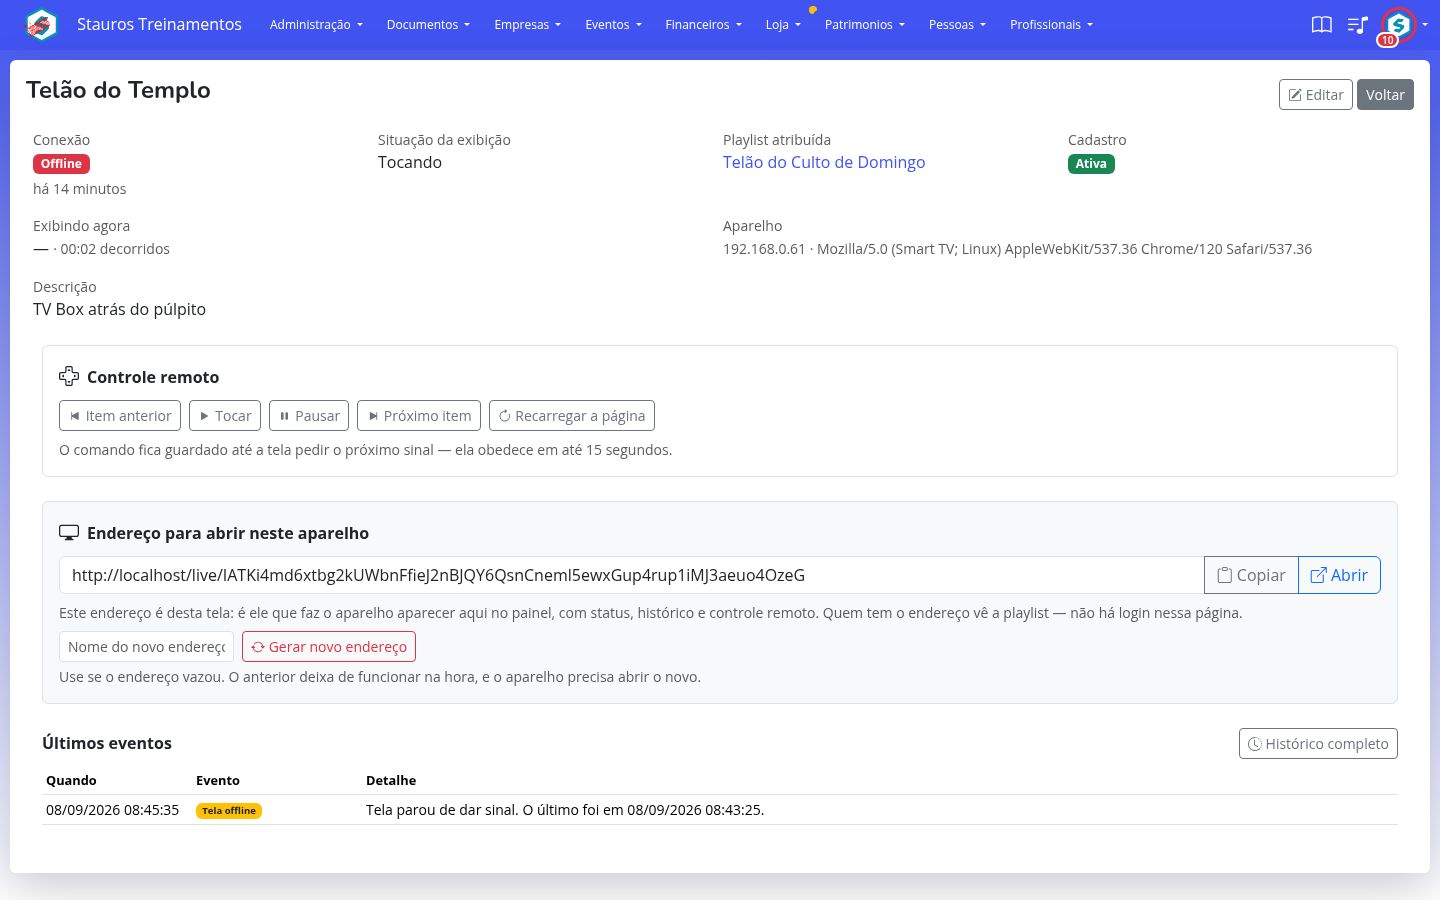Viewport: 1440px width, 900px height.
Task: Click the Stauros Treinamentos logo icon
Action: 41,24
